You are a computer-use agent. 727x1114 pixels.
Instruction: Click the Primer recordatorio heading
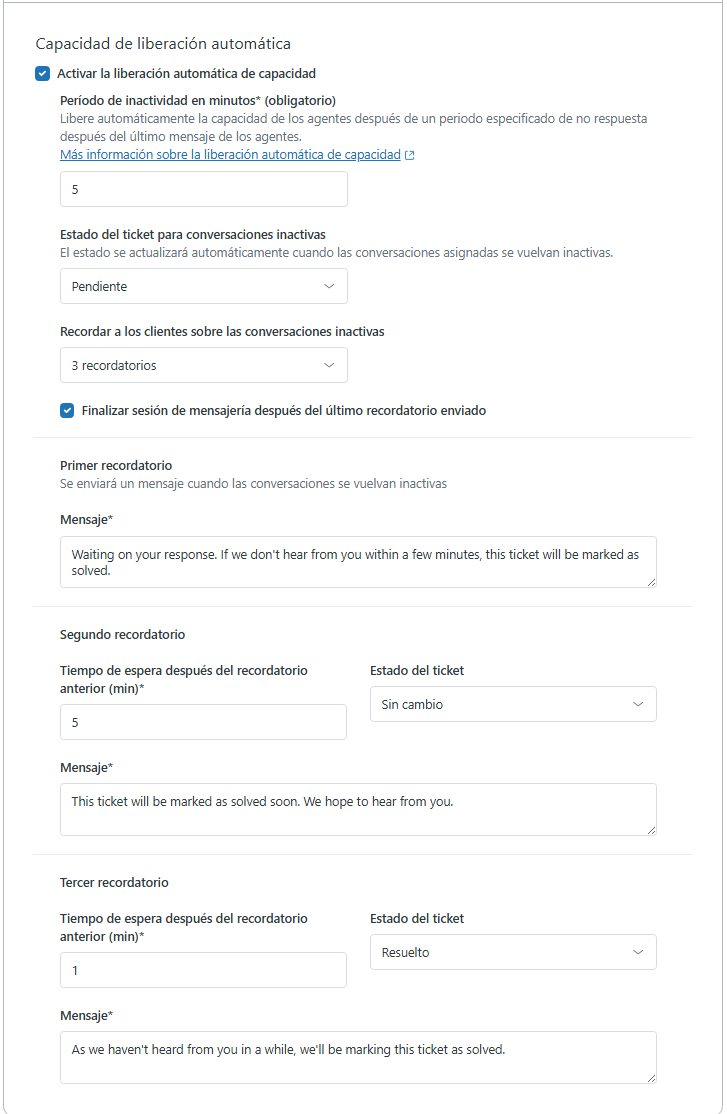pyautogui.click(x=116, y=466)
